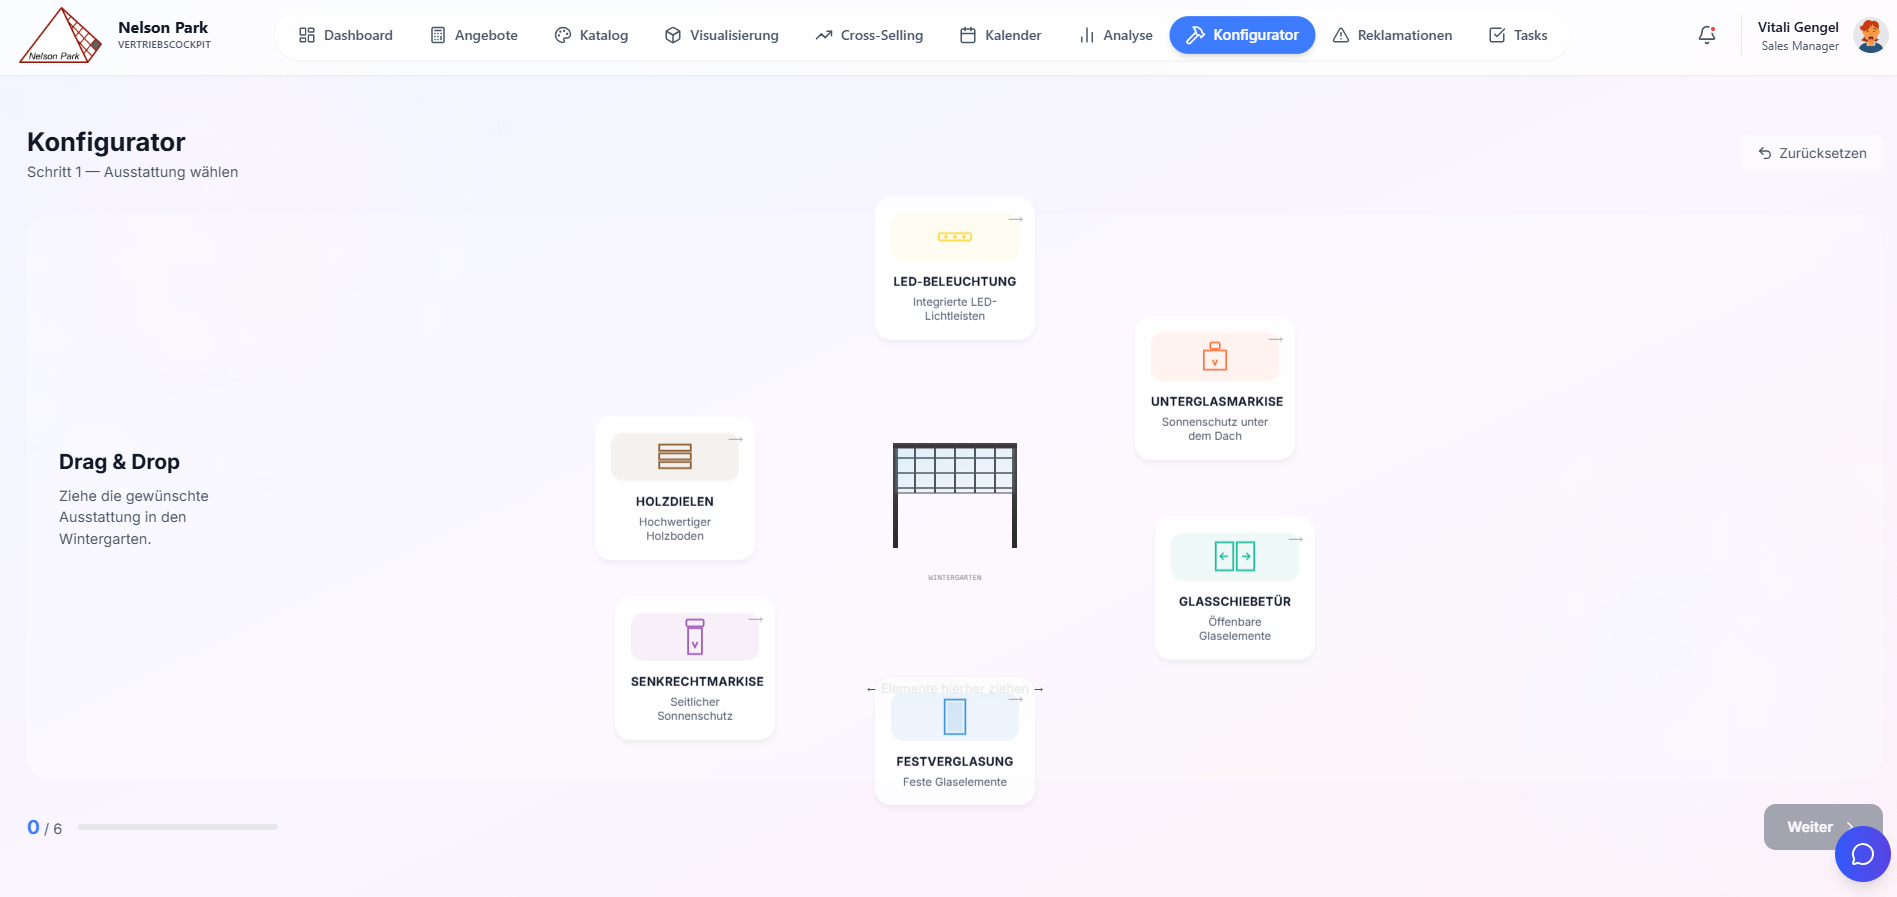Image resolution: width=1897 pixels, height=897 pixels.
Task: Click 'Schritt 1 — Ausstattung wählen' subtitle
Action: tap(132, 172)
